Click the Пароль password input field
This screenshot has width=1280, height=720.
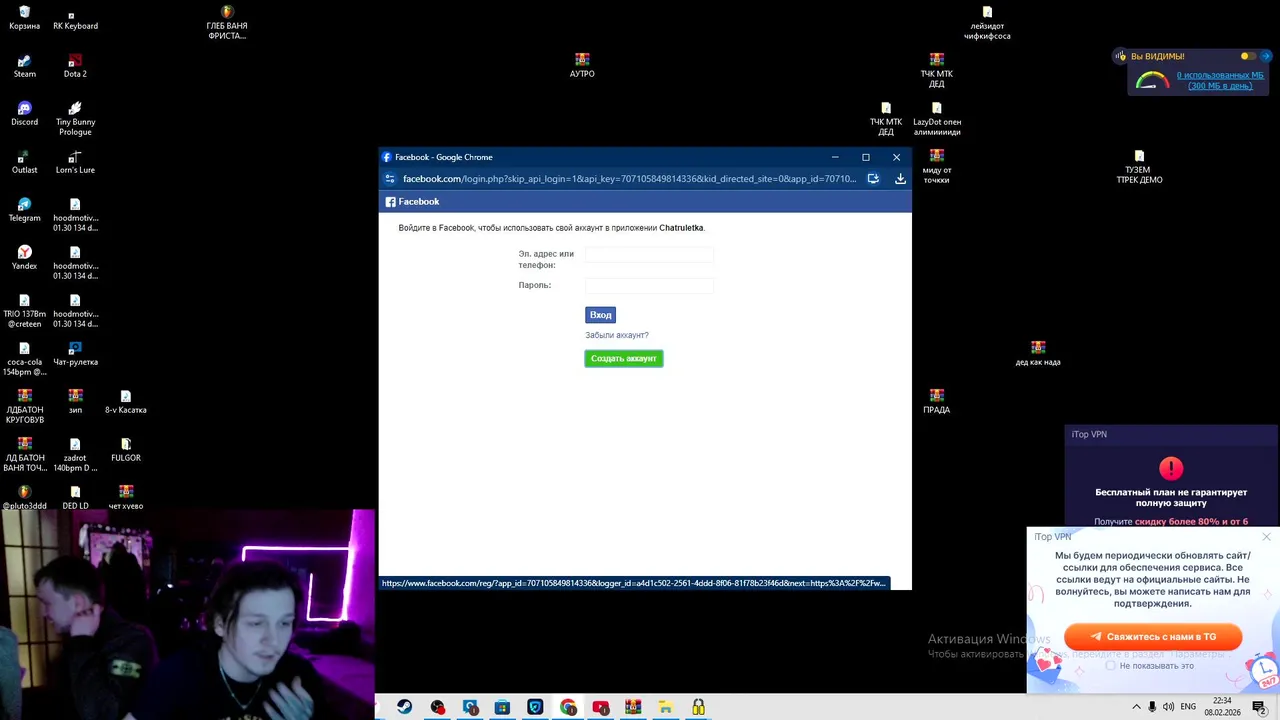[x=649, y=286]
